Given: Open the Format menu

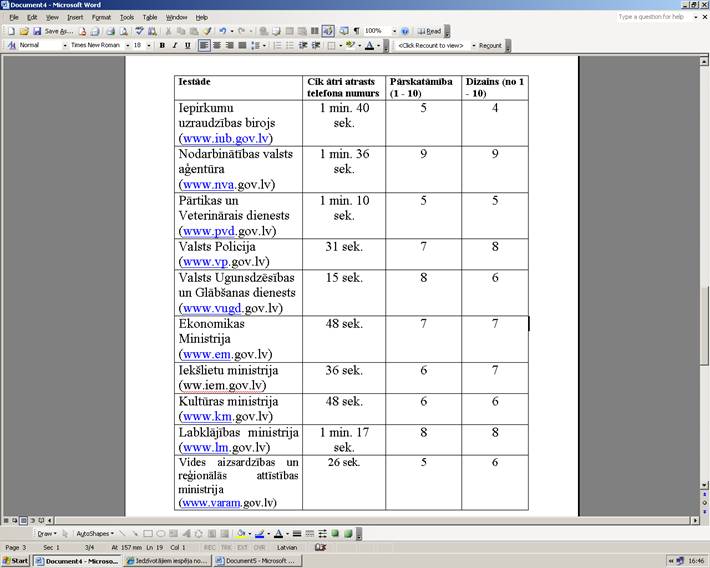Looking at the screenshot, I should (x=101, y=17).
